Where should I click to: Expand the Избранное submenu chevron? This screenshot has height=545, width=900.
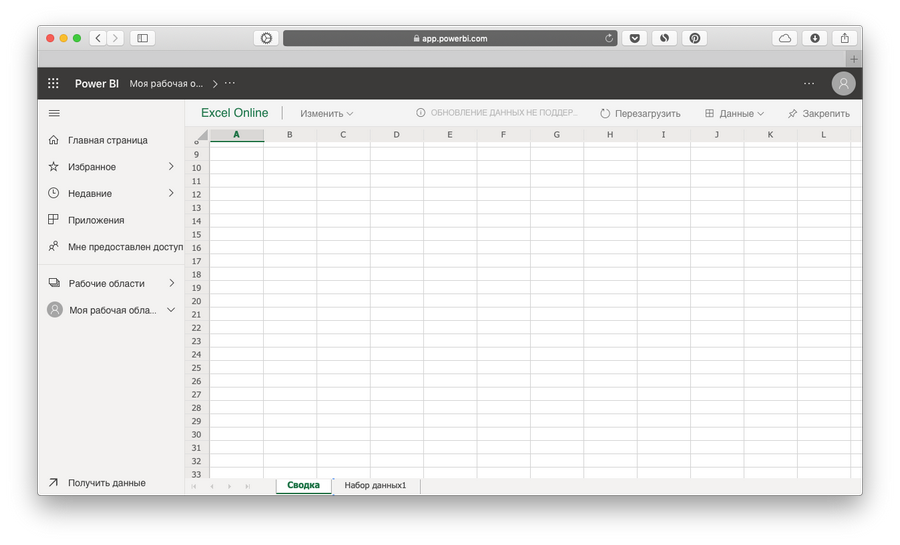pos(171,167)
